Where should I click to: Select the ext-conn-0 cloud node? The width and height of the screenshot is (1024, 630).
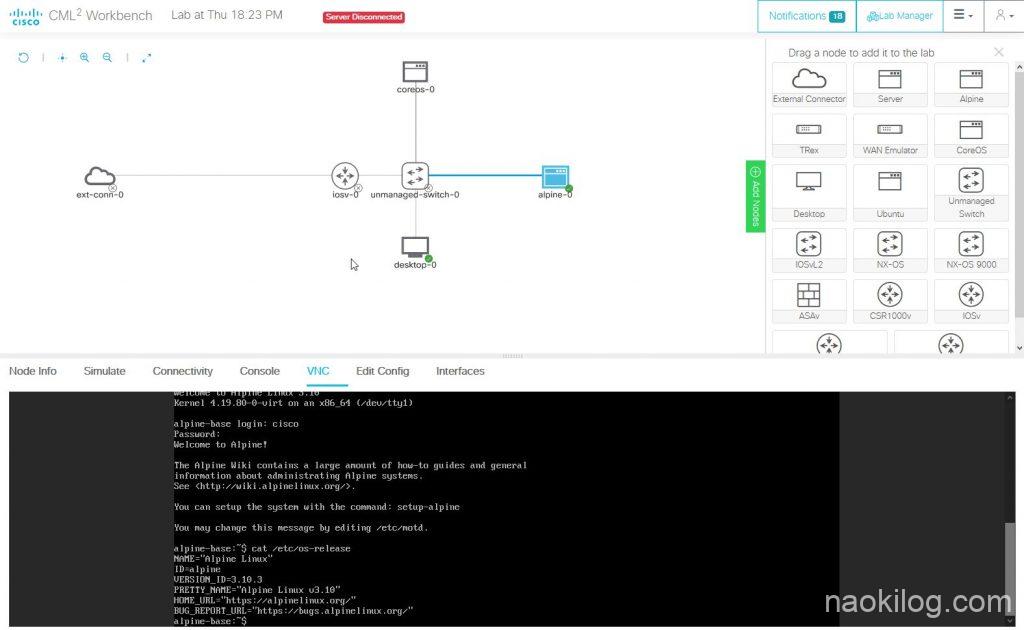pos(100,176)
